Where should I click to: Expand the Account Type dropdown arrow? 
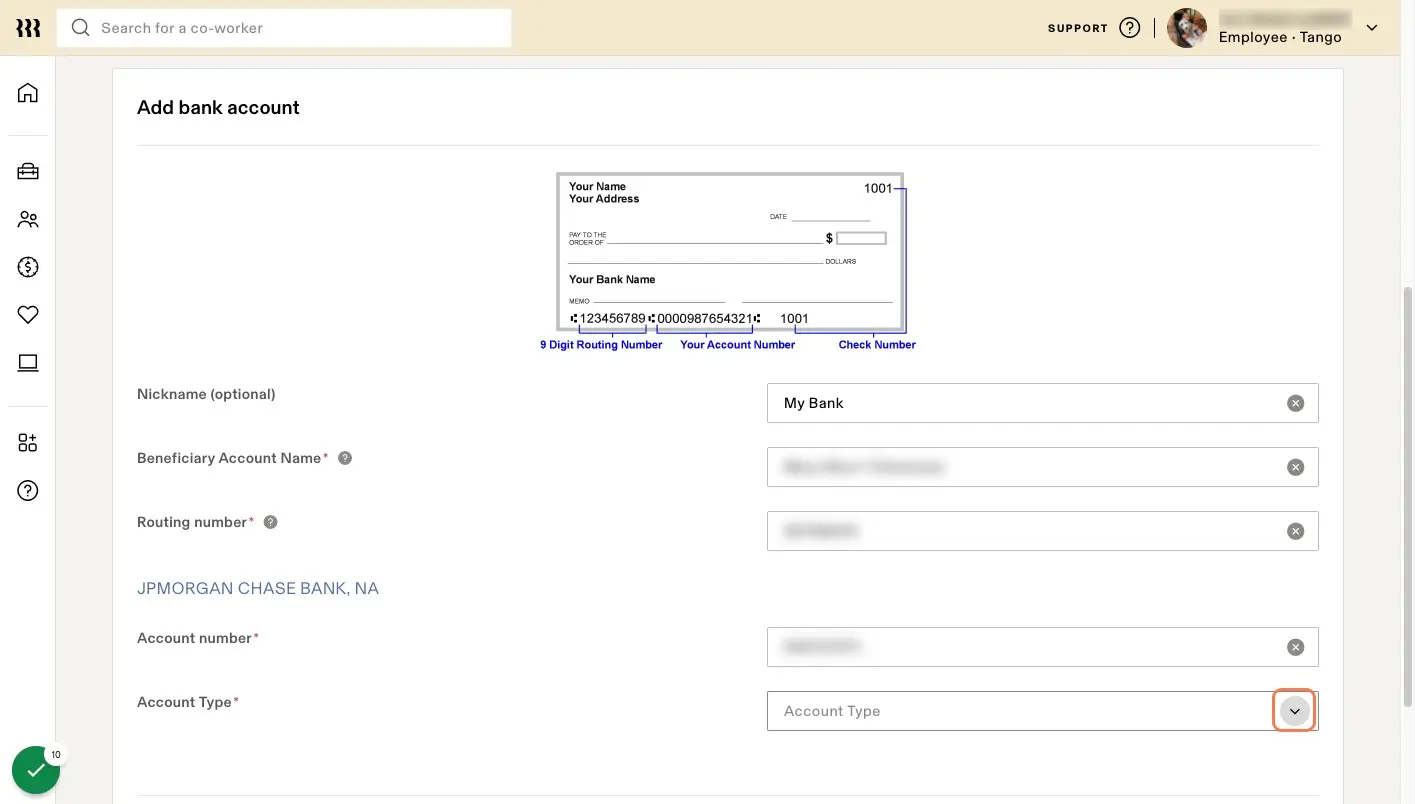[1294, 711]
